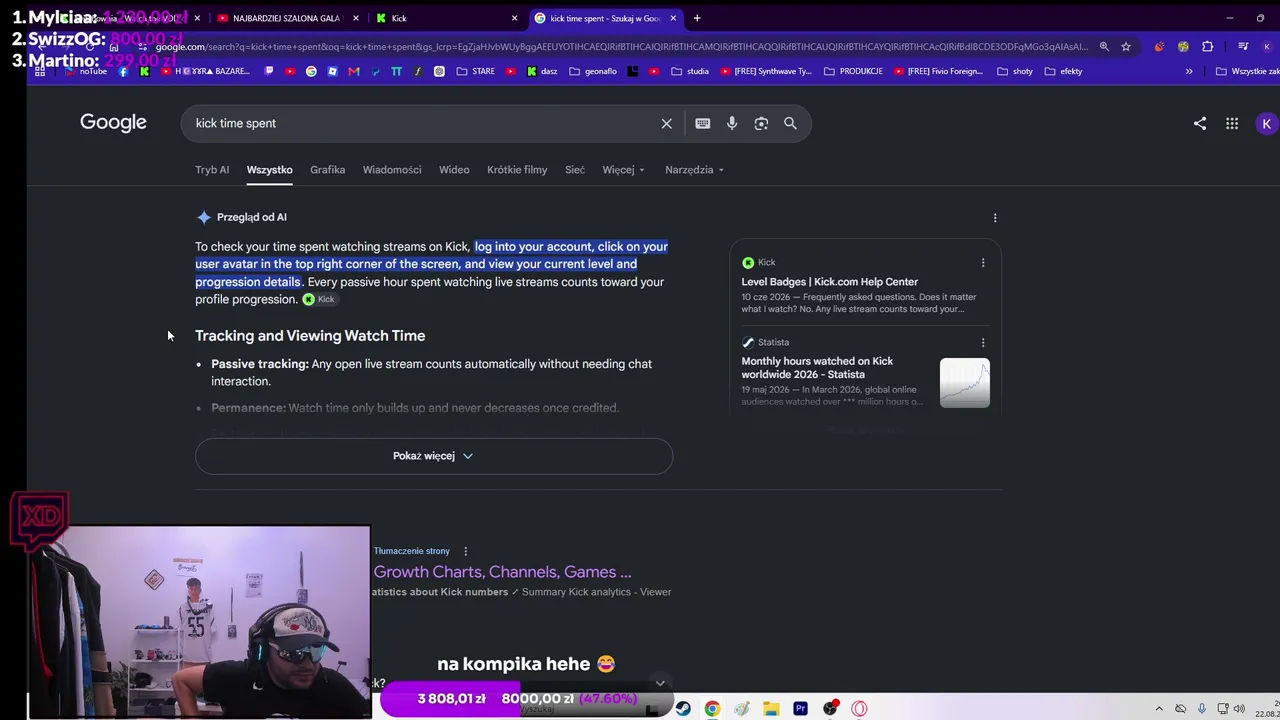Click the Tłumaczenie strony link
Image resolution: width=1280 pixels, height=720 pixels.
click(x=412, y=551)
